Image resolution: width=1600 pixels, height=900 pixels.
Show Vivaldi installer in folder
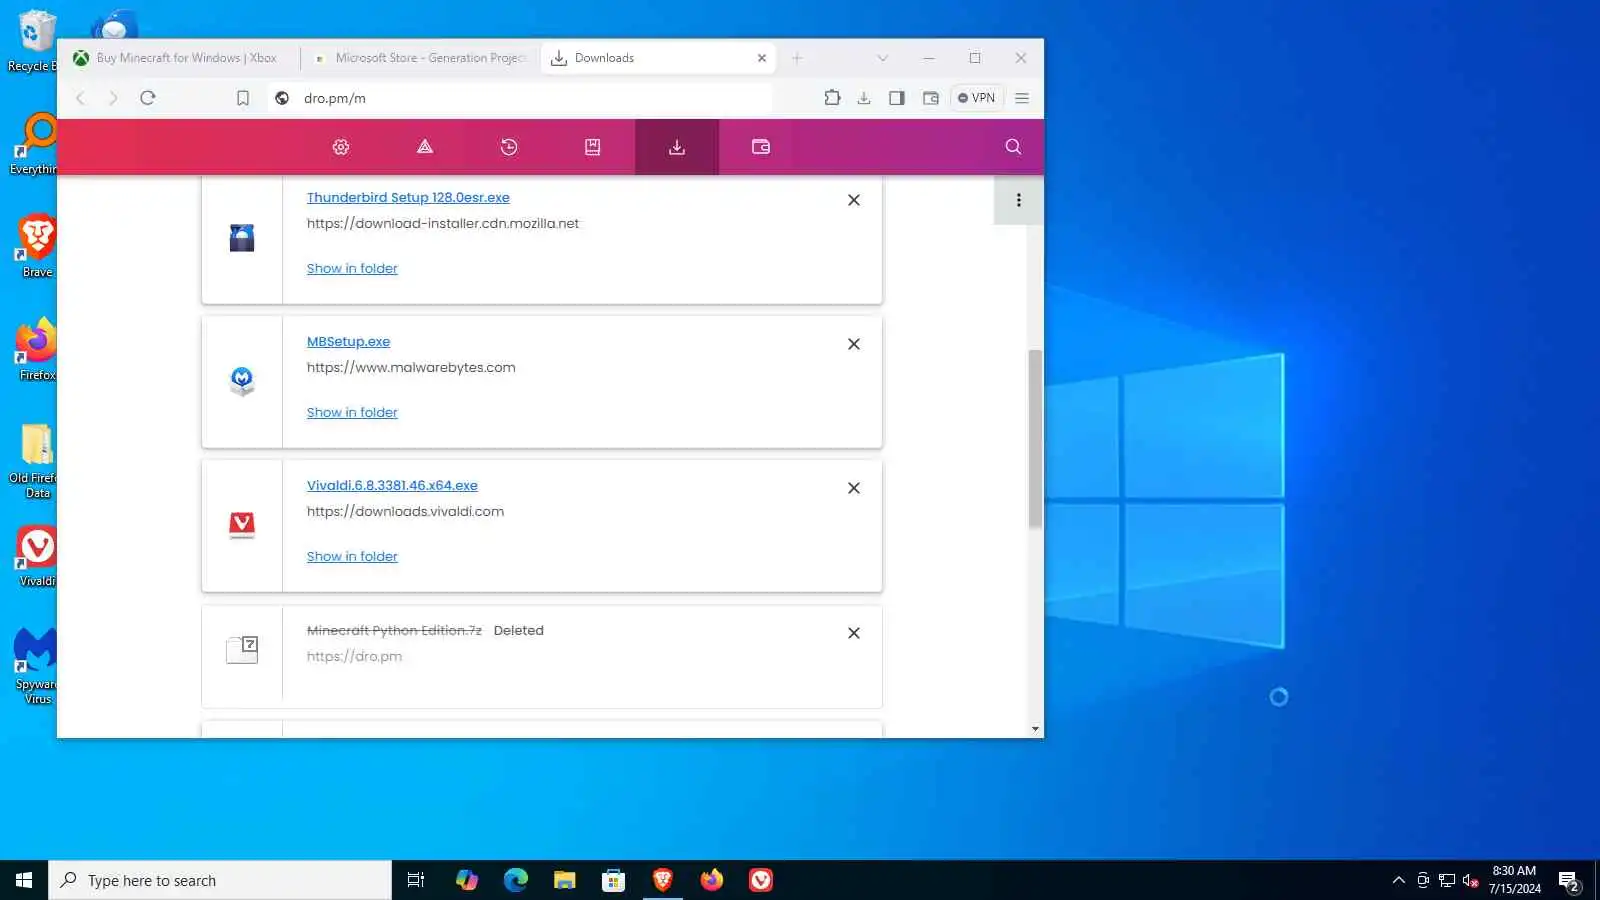[x=352, y=556]
